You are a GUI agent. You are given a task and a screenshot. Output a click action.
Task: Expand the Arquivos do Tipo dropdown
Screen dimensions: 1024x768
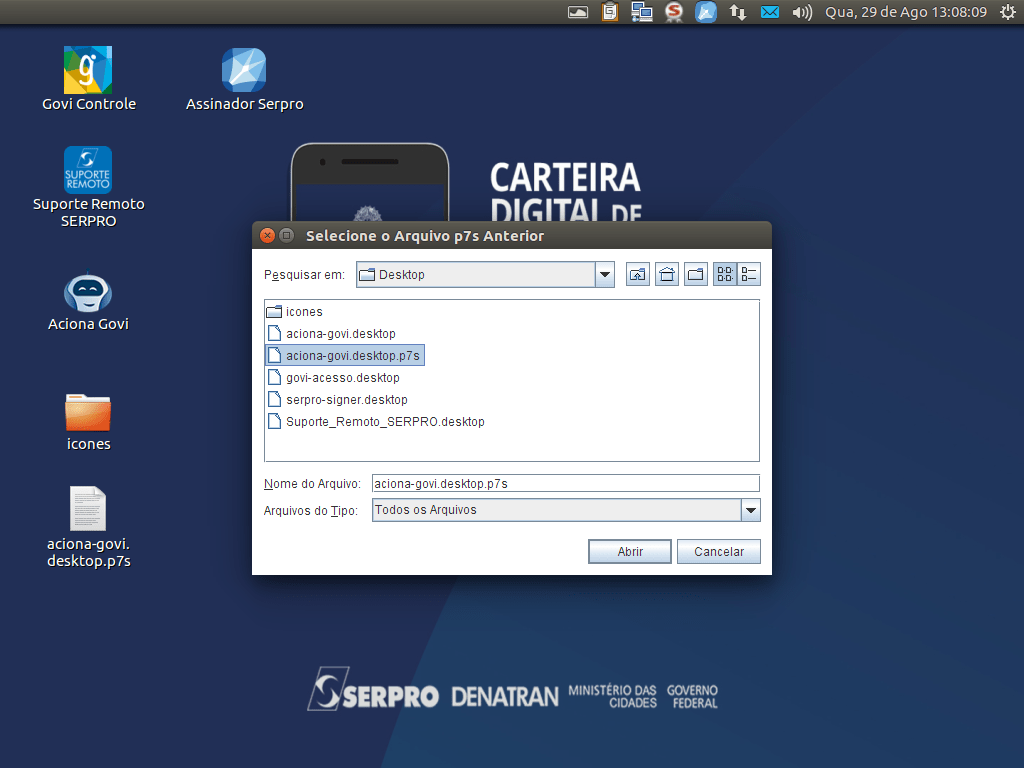[x=751, y=510]
